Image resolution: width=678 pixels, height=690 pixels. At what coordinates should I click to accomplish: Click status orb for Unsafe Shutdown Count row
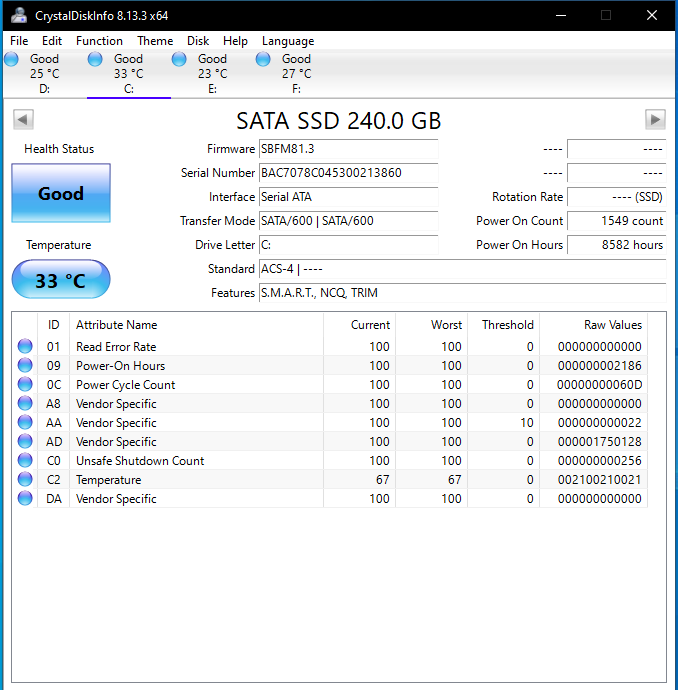25,460
